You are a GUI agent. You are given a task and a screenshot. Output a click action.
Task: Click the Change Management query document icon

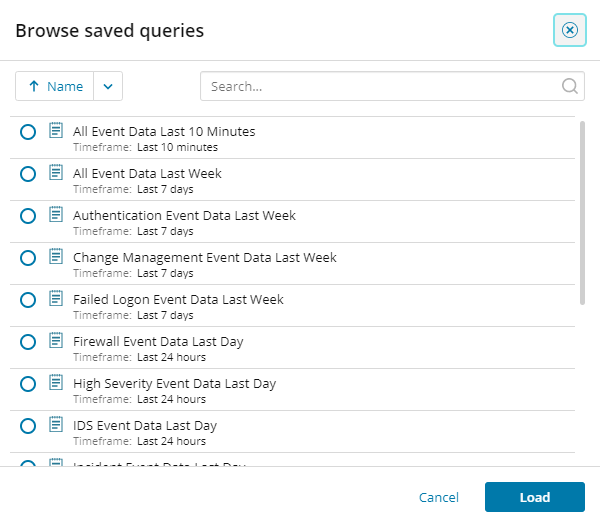(56, 257)
